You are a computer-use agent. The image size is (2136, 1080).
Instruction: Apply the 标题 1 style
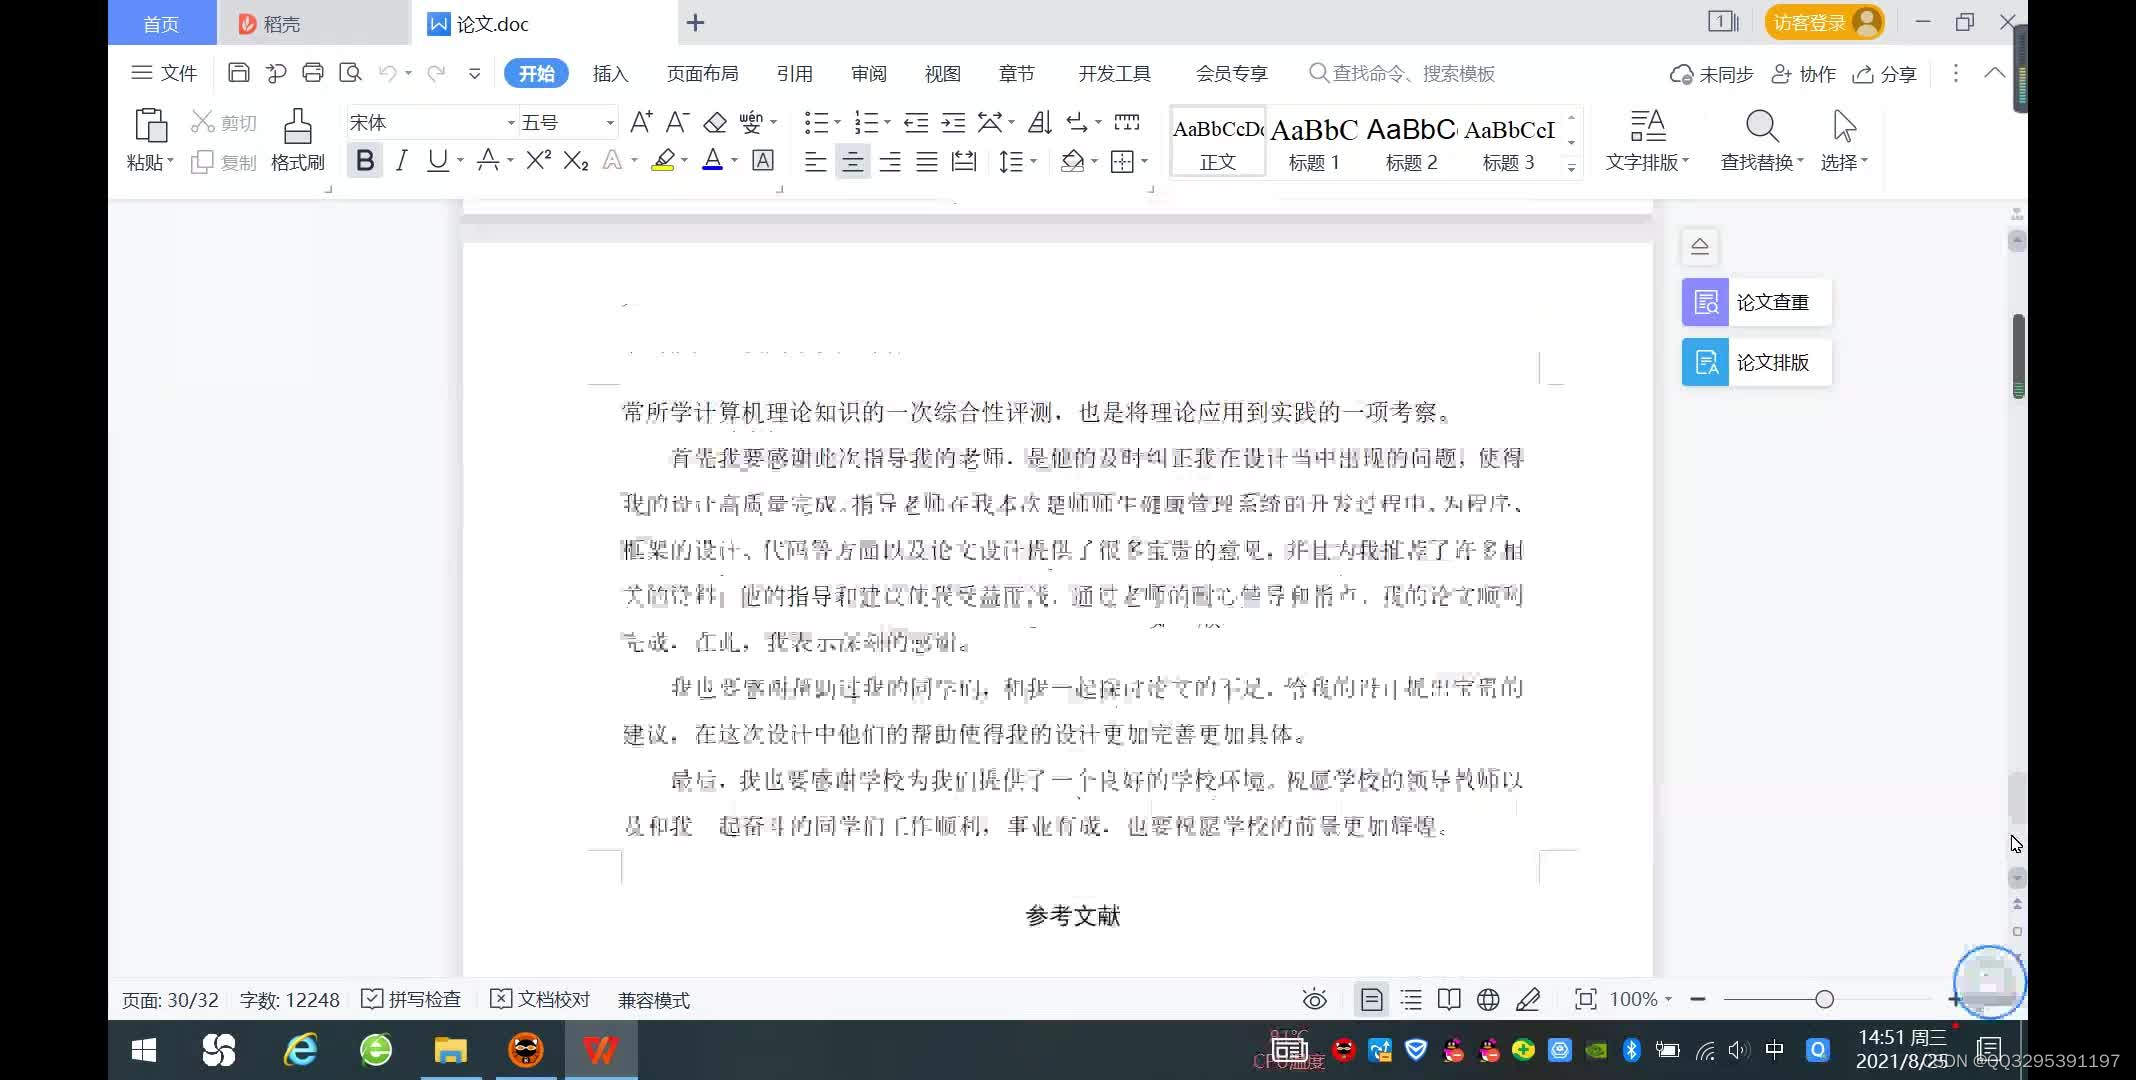tap(1314, 143)
